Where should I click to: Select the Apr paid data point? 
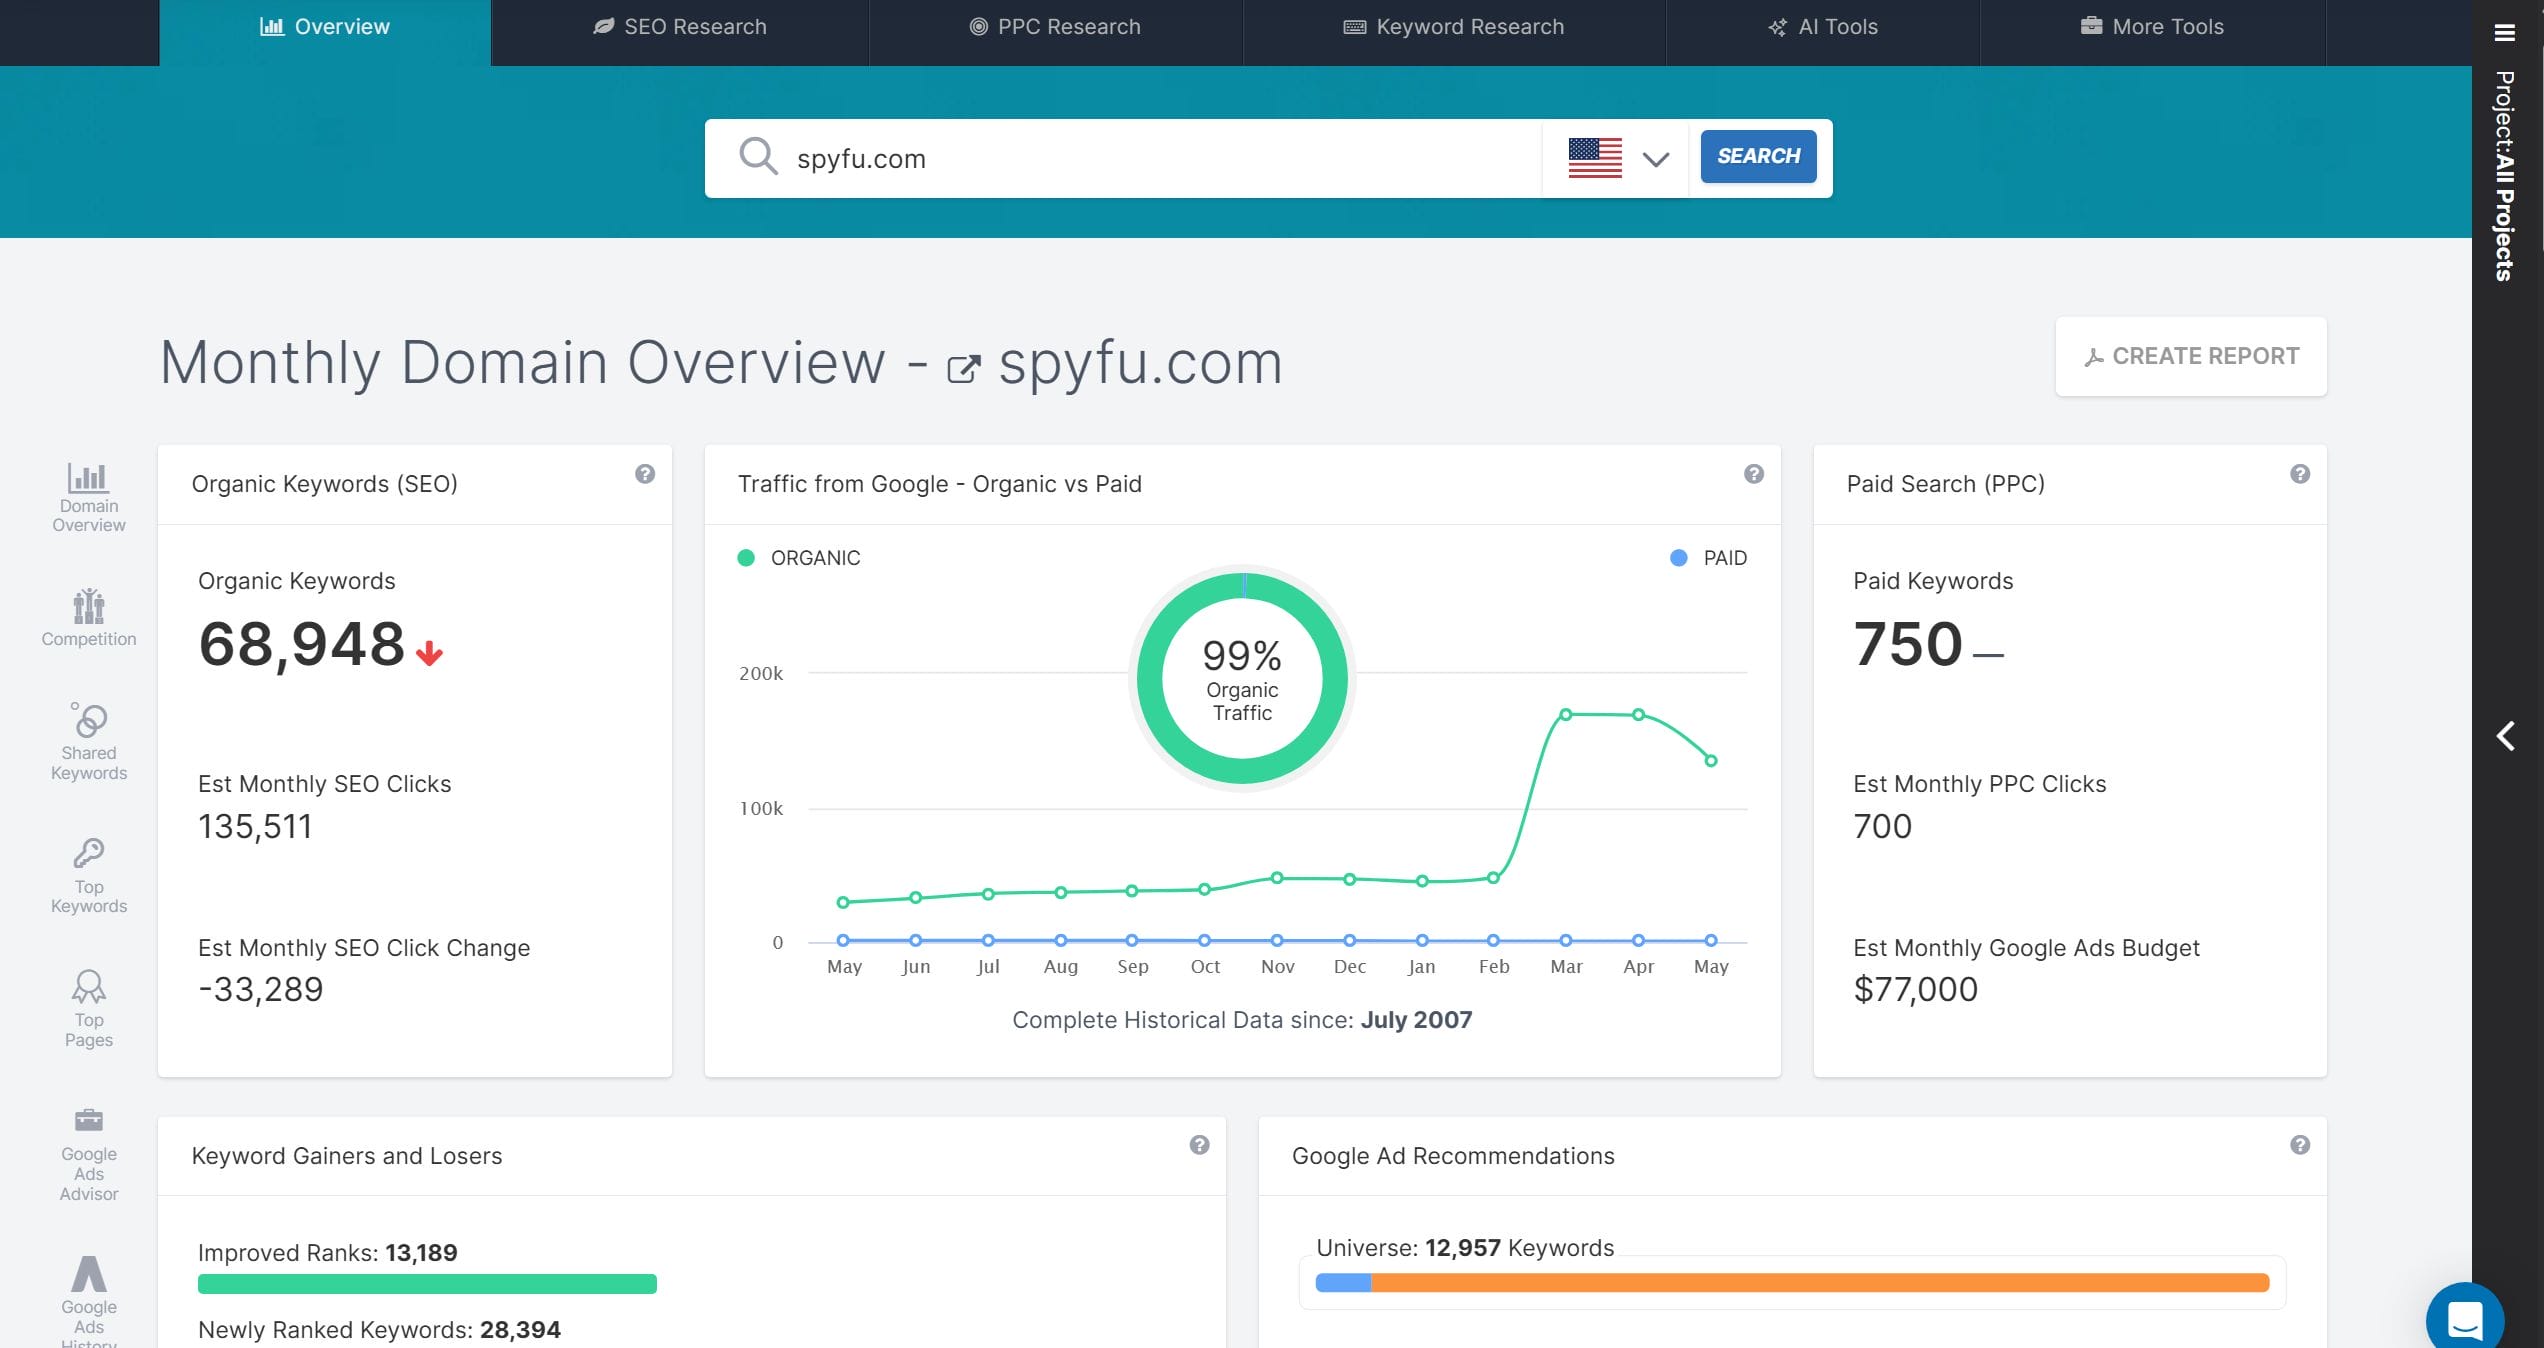[x=1638, y=940]
